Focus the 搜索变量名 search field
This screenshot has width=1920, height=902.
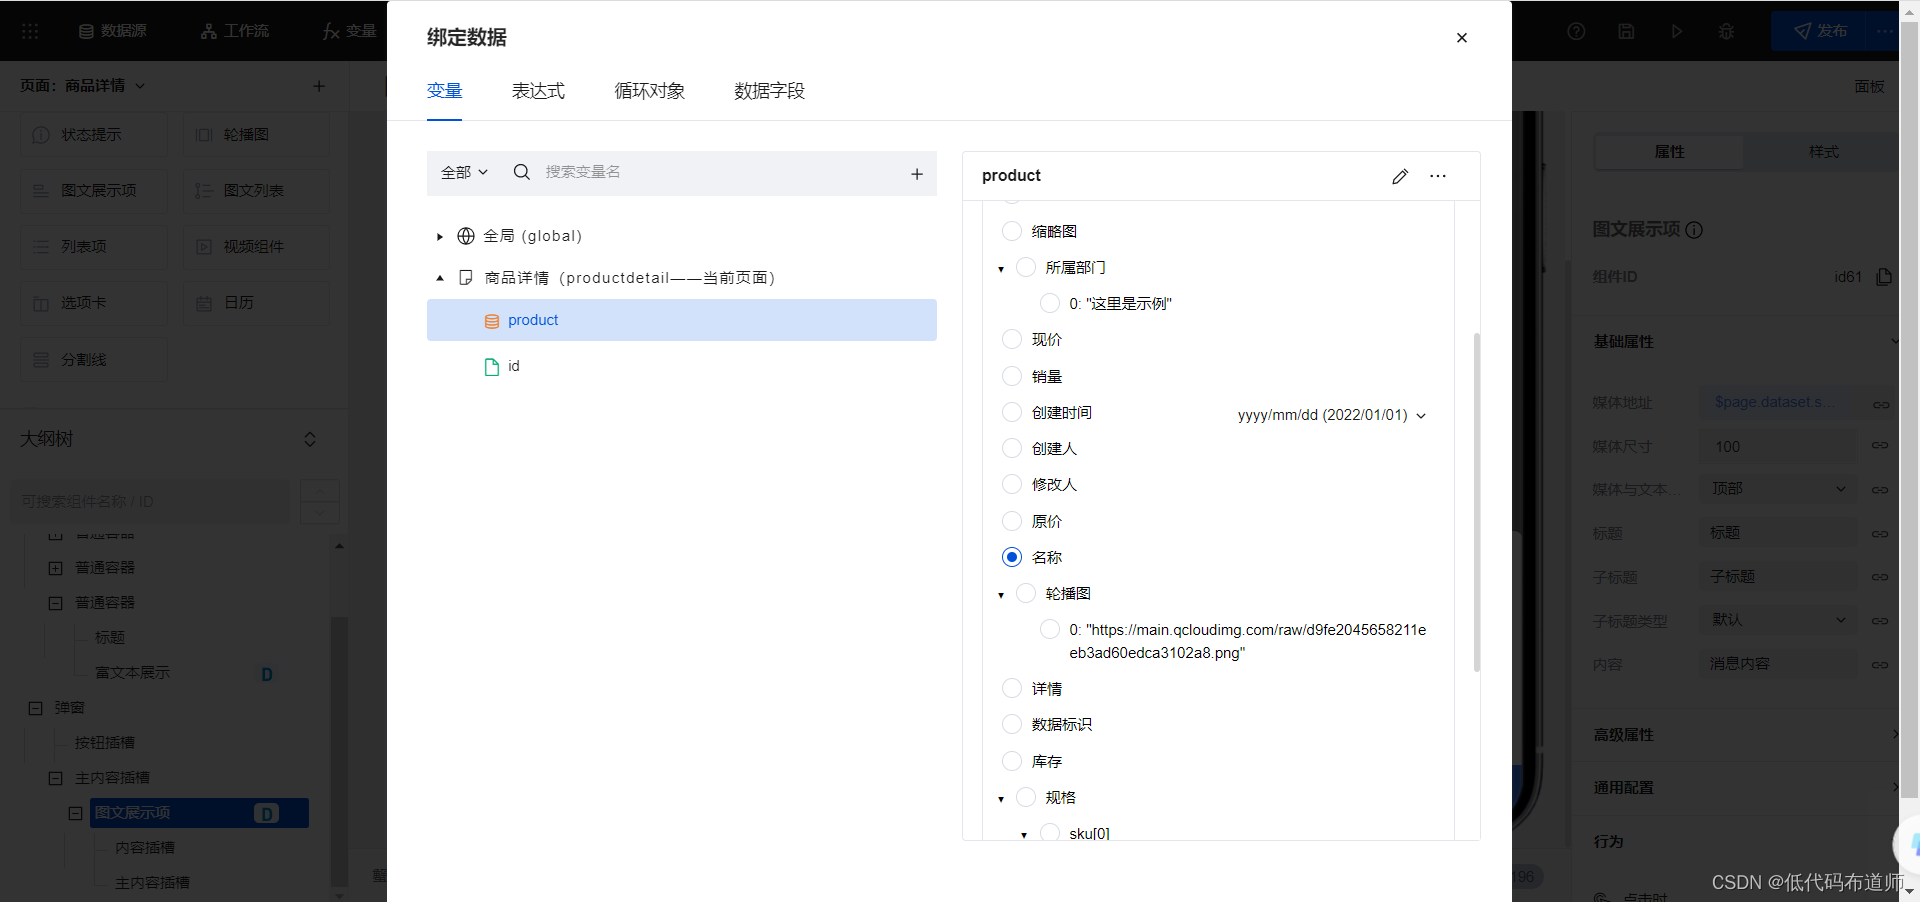pos(720,172)
